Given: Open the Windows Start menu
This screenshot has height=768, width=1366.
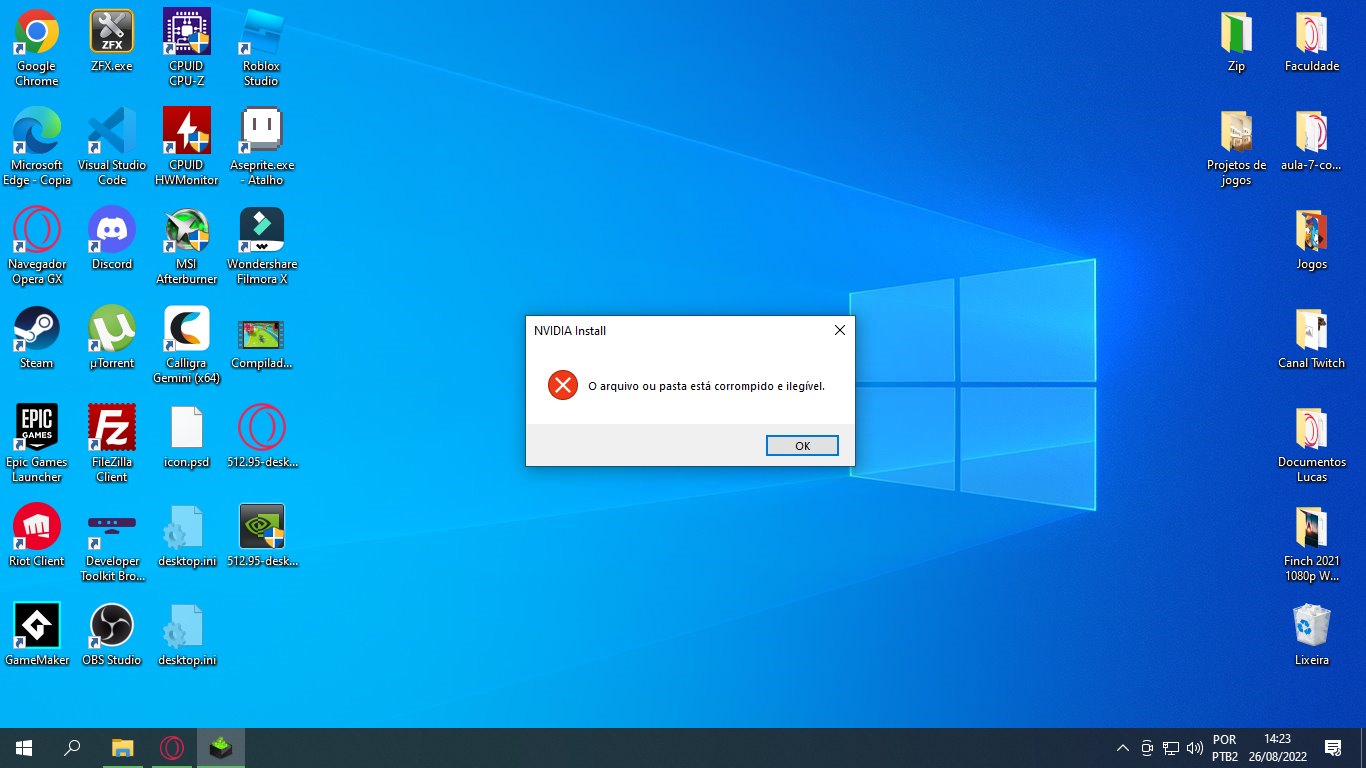Looking at the screenshot, I should pos(24,748).
